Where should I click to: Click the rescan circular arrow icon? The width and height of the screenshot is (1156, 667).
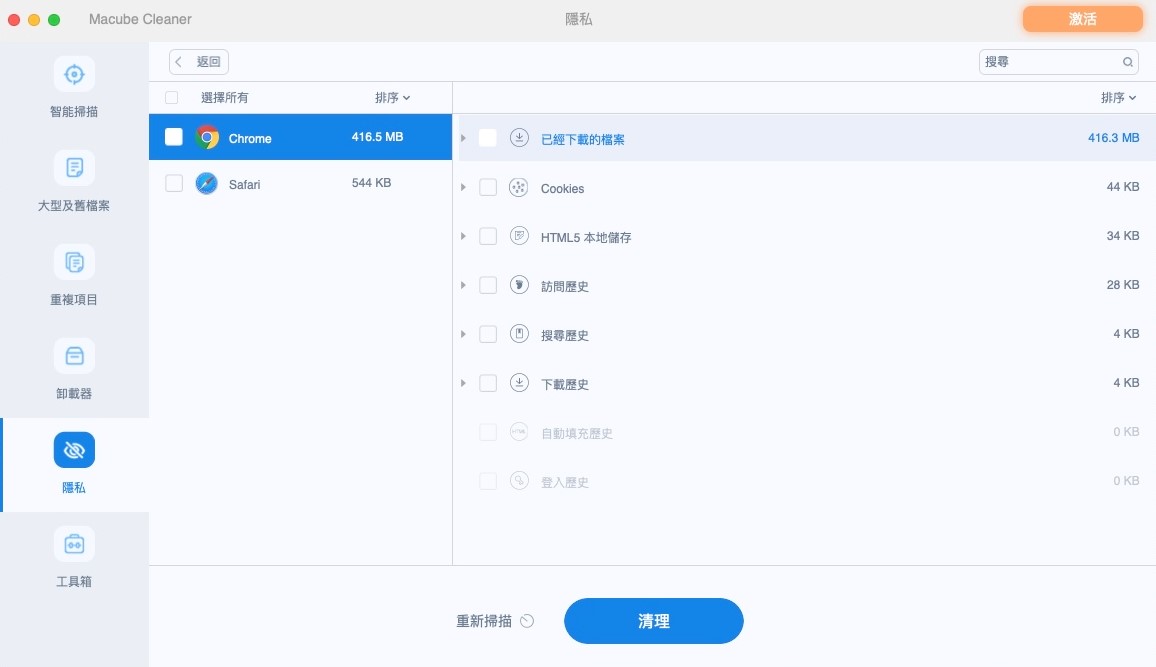(x=526, y=621)
